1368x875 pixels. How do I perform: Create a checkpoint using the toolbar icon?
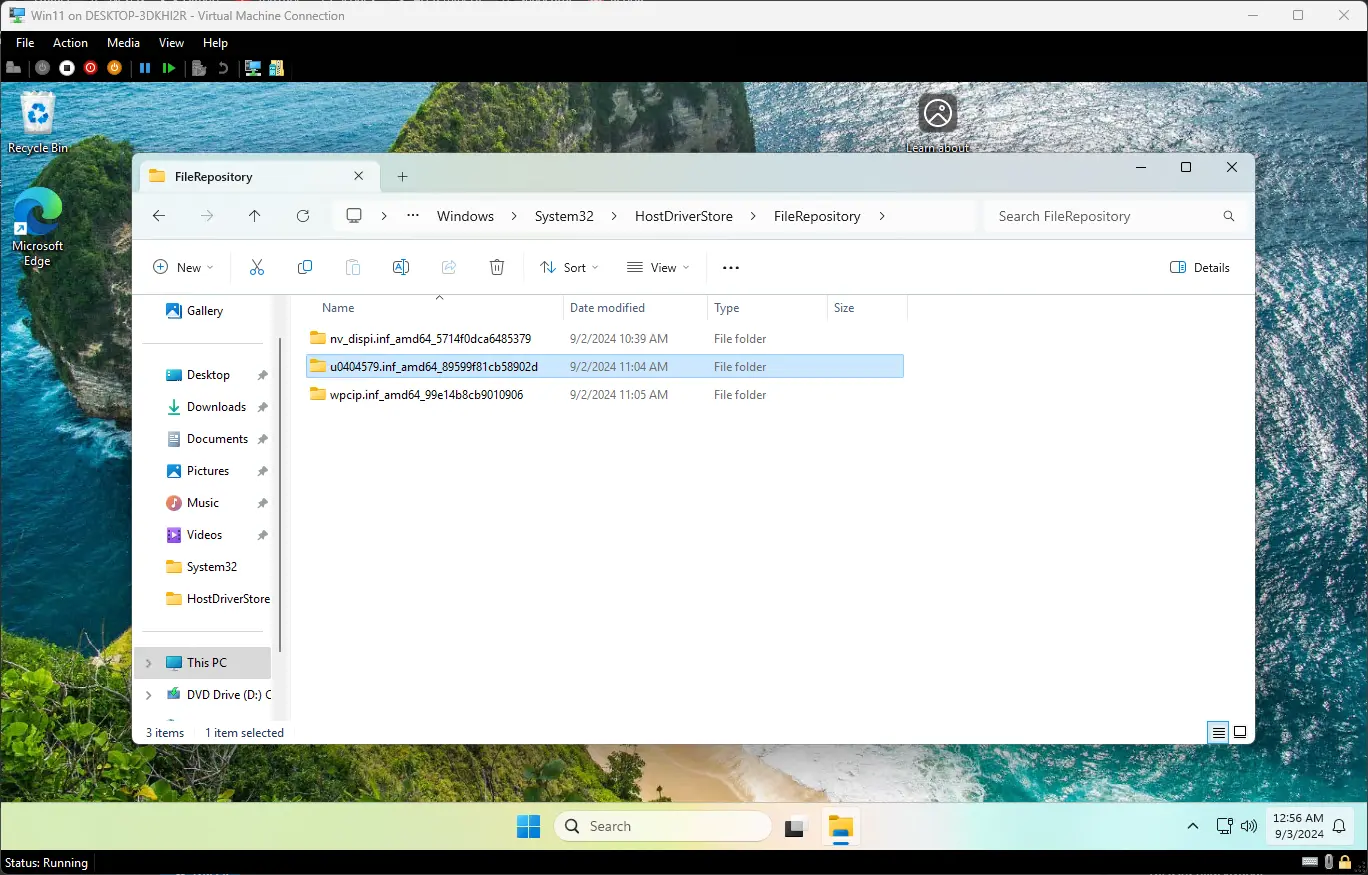coord(199,68)
